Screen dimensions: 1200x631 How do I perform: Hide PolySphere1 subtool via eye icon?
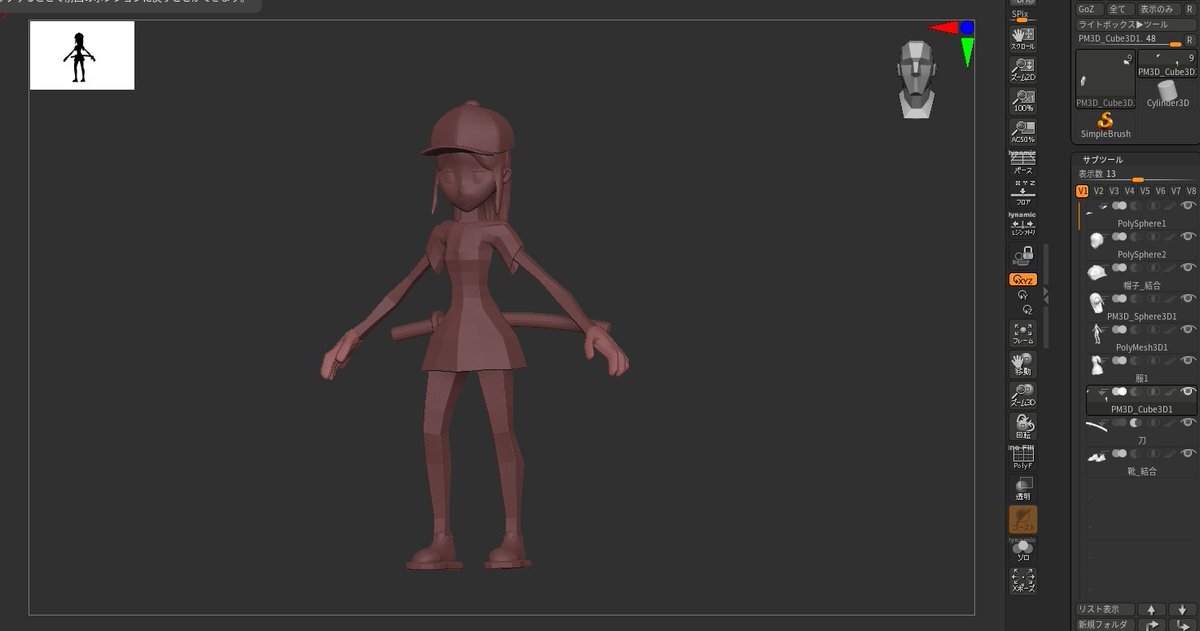[1188, 206]
